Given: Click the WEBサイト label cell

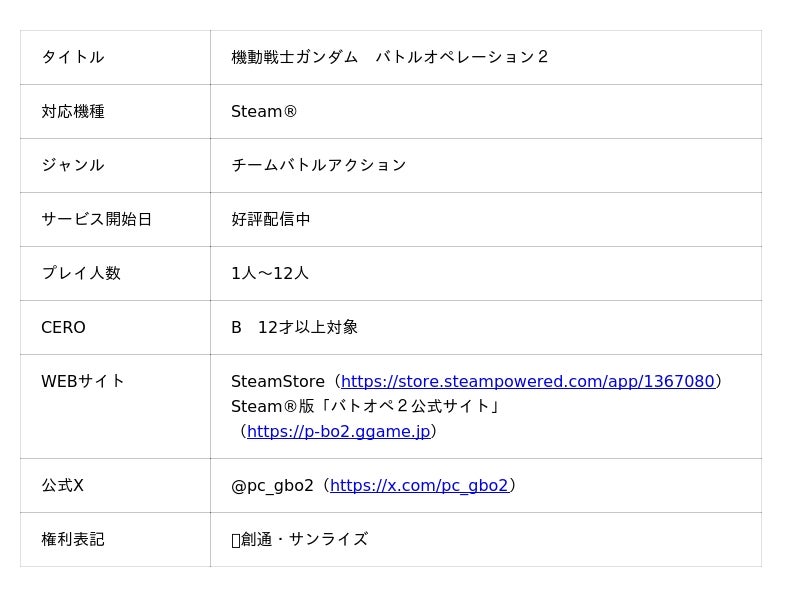Looking at the screenshot, I should click(x=84, y=381).
